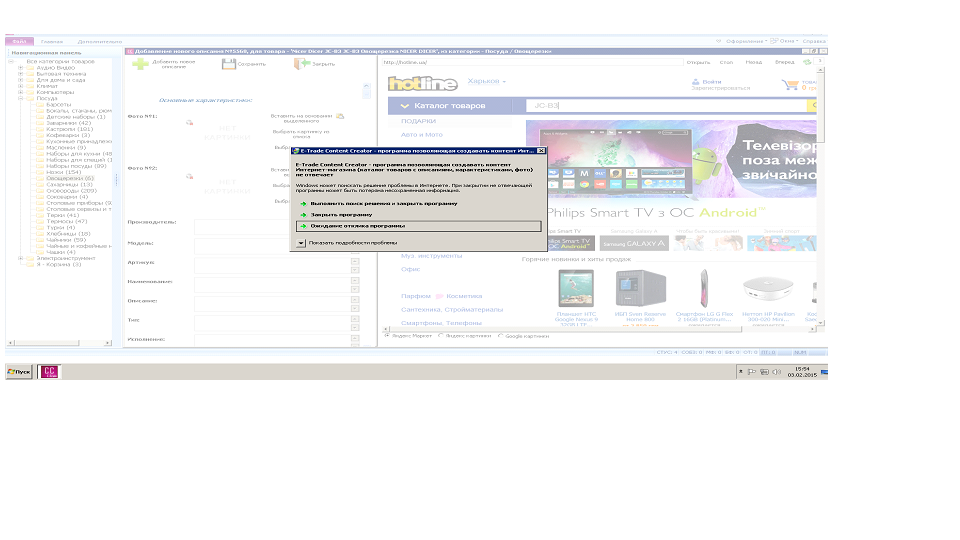Click the icon next to 'Вставить на основании выделенного'
This screenshot has width=960, height=540.
[x=340, y=116]
